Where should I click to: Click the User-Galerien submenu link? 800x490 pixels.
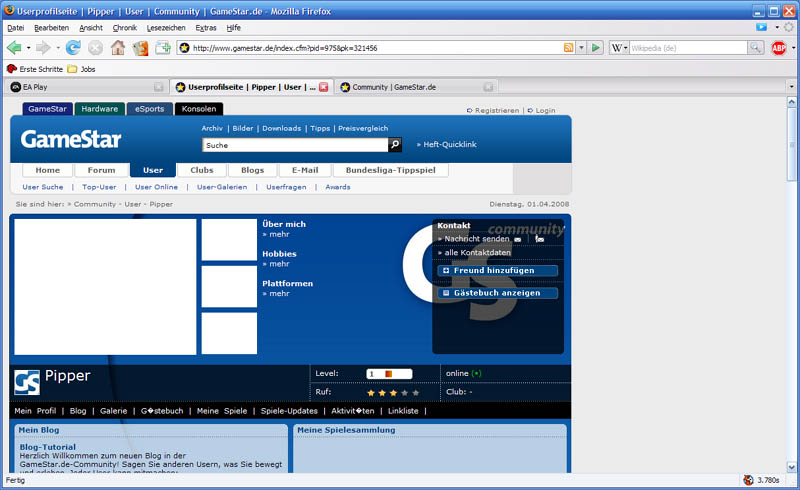[x=222, y=187]
